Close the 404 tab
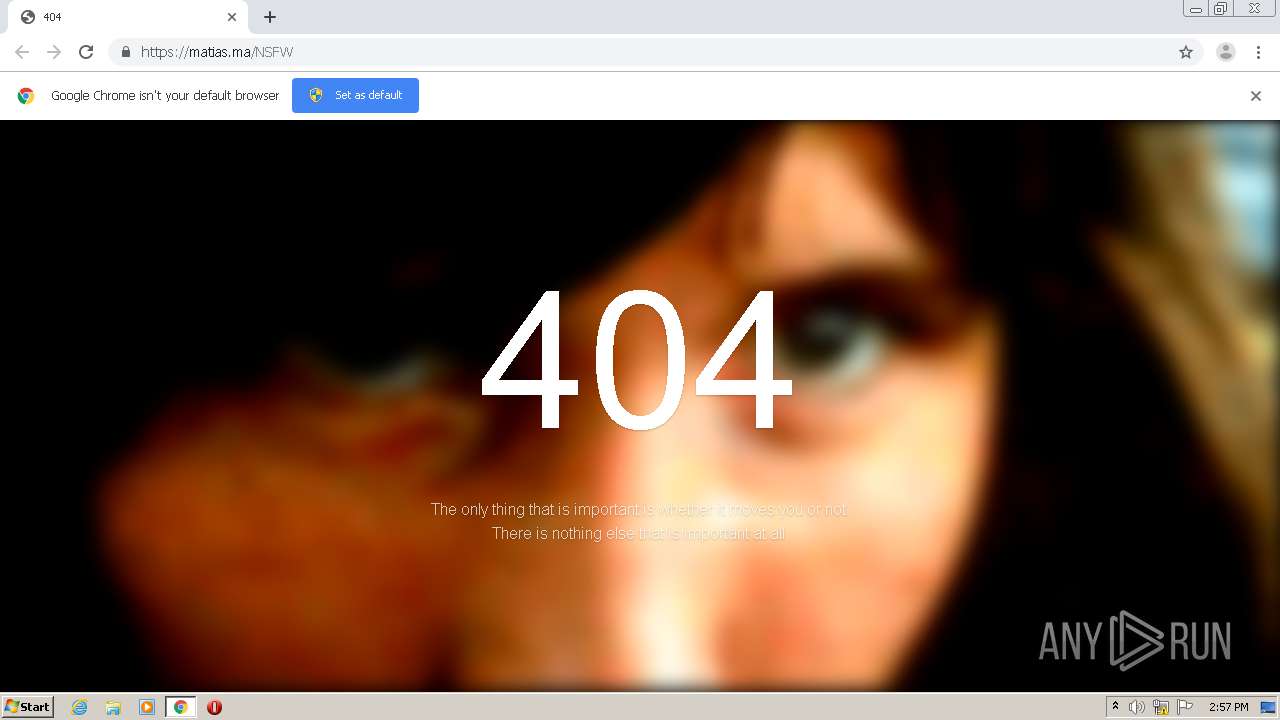Screen dimensions: 1280x720 232,17
